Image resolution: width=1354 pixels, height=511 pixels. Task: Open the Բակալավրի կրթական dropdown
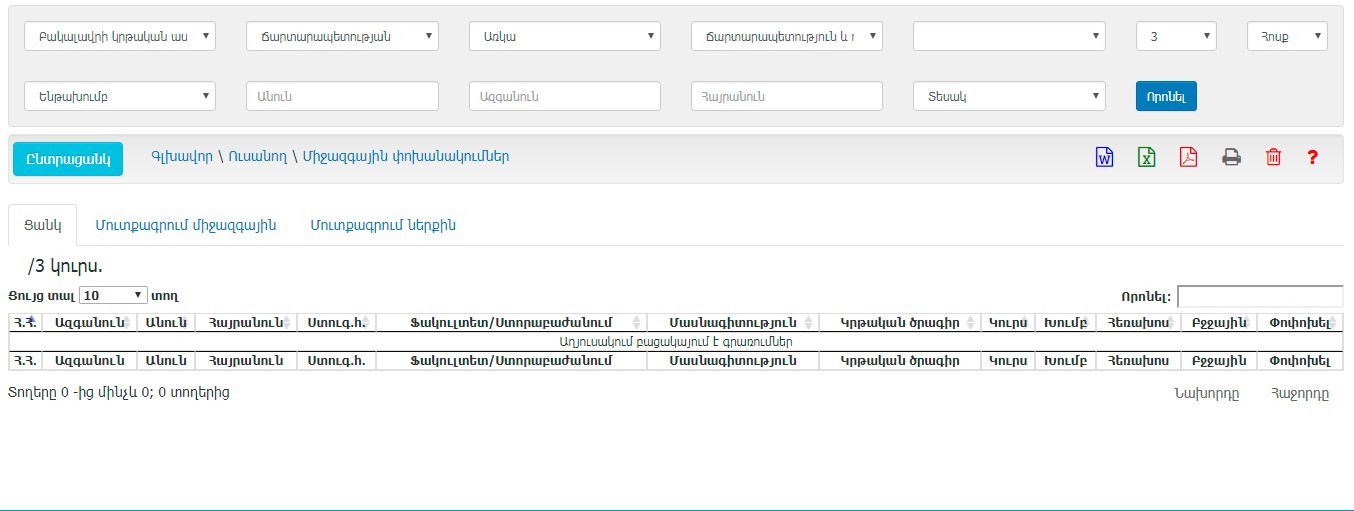click(120, 37)
